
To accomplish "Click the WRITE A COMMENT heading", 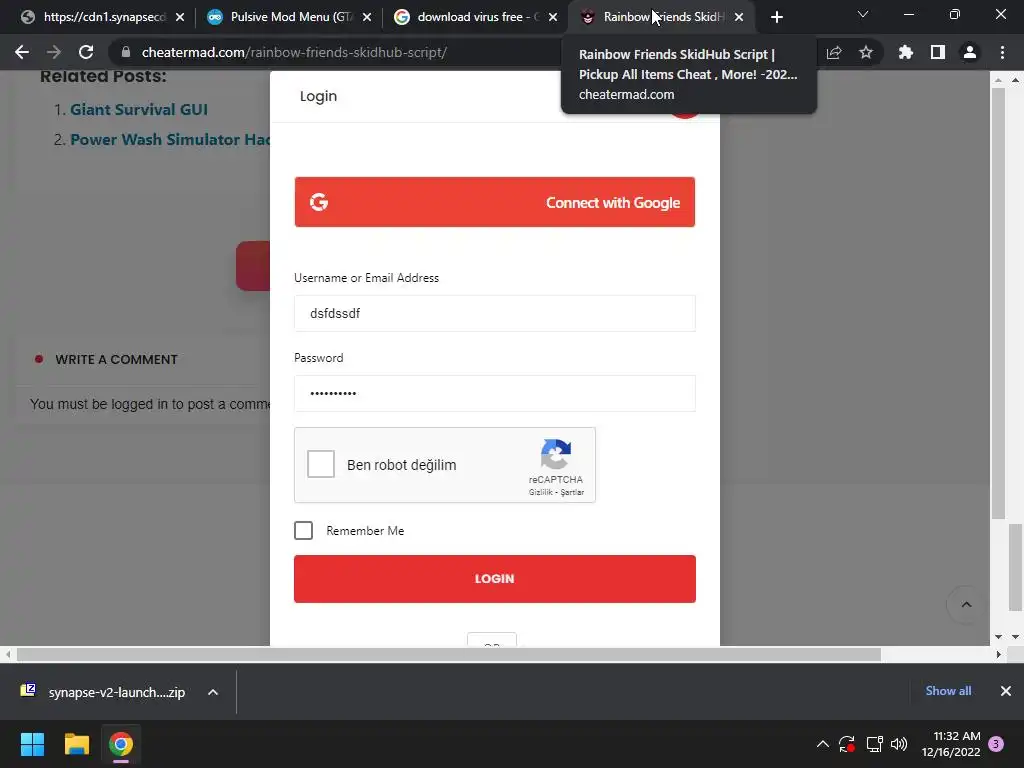I will pos(116,360).
